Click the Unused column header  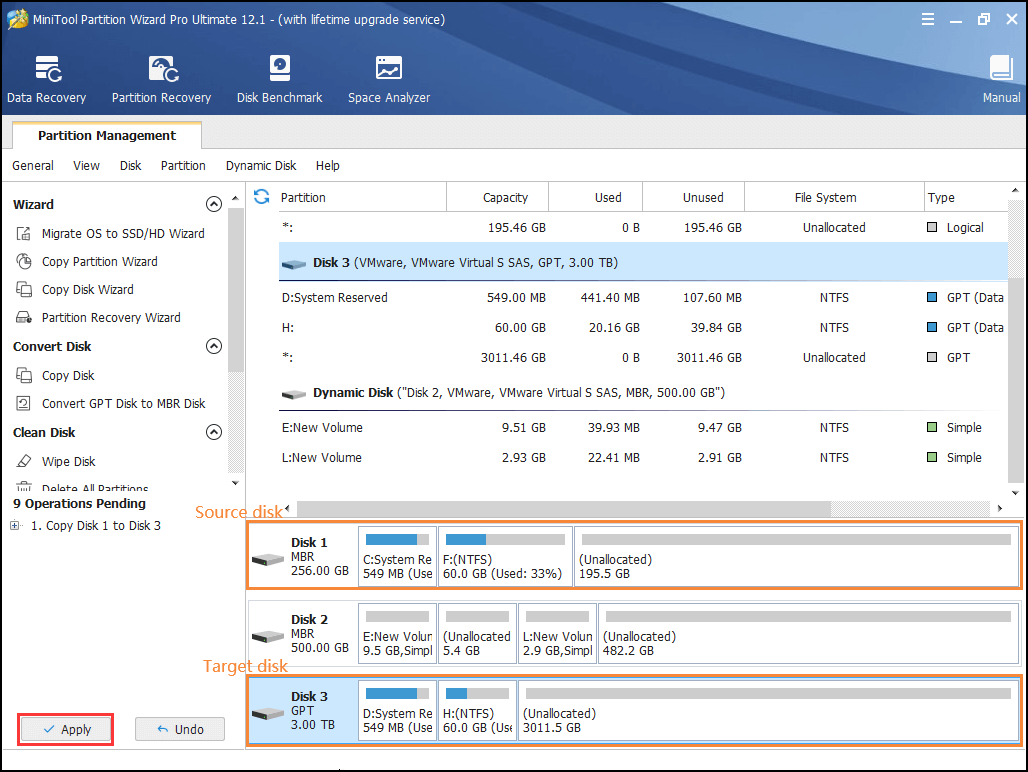(x=694, y=197)
